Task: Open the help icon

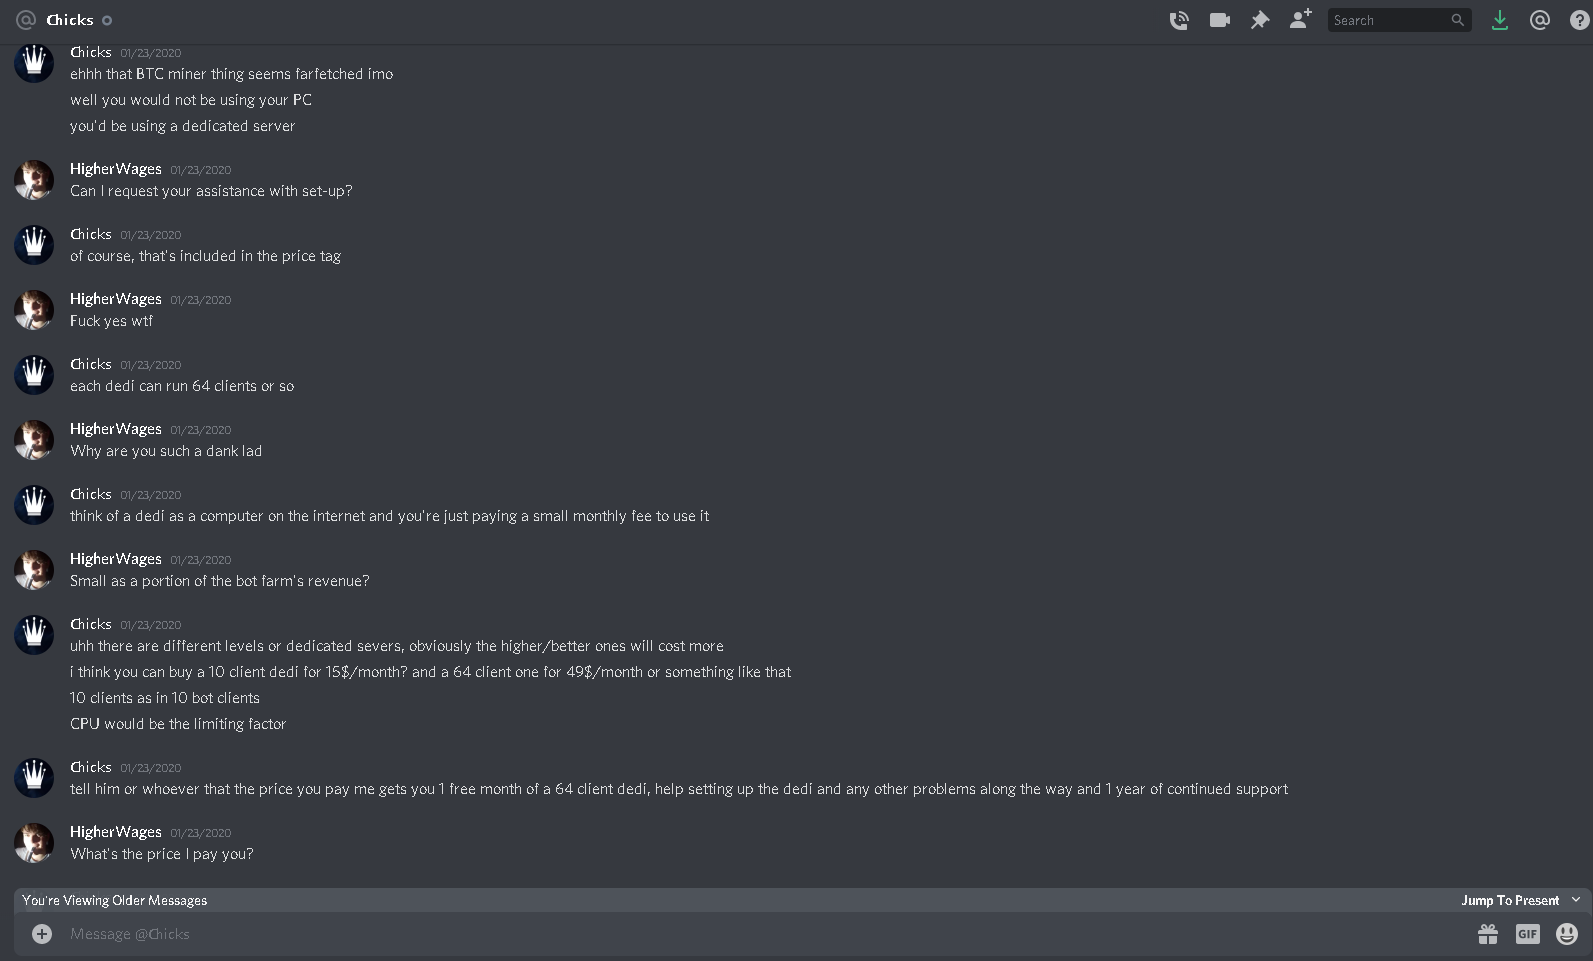Action: pyautogui.click(x=1580, y=20)
